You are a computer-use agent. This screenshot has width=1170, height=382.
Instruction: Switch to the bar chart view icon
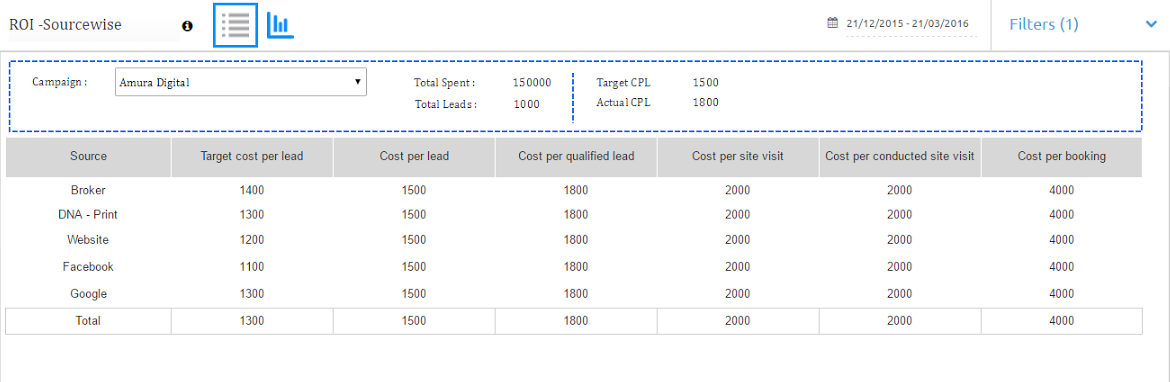pos(280,25)
